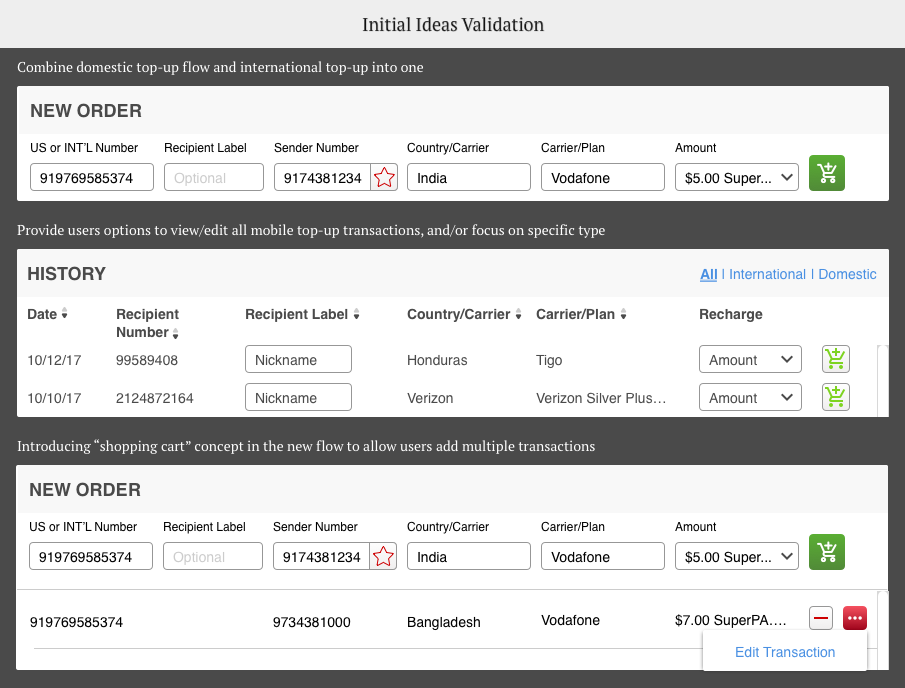Screen dimensions: 905x688
Task: Expand Amount dropdown for Verizon row
Action: click(x=750, y=398)
